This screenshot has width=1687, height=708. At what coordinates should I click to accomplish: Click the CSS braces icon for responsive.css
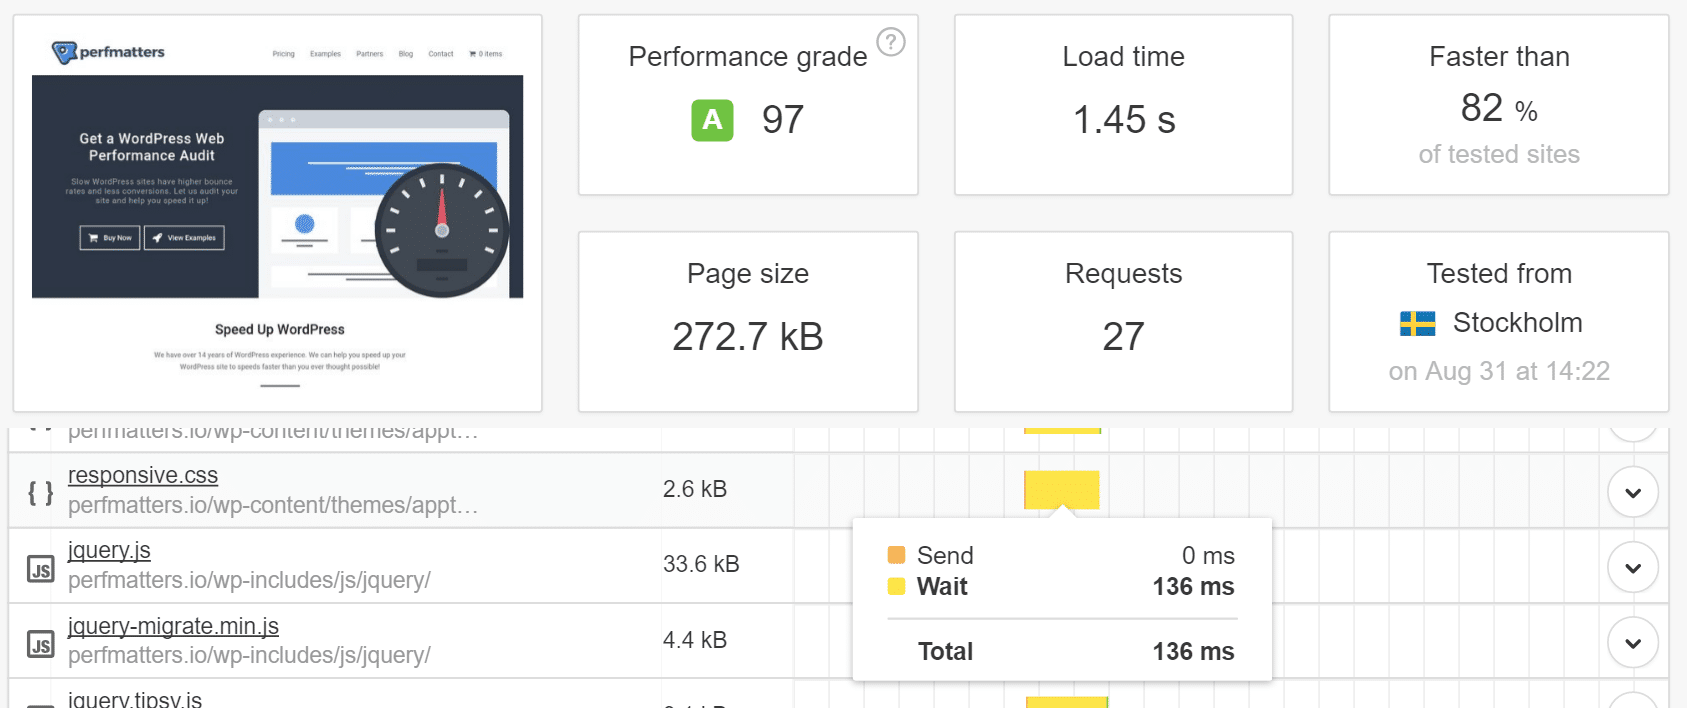[40, 492]
